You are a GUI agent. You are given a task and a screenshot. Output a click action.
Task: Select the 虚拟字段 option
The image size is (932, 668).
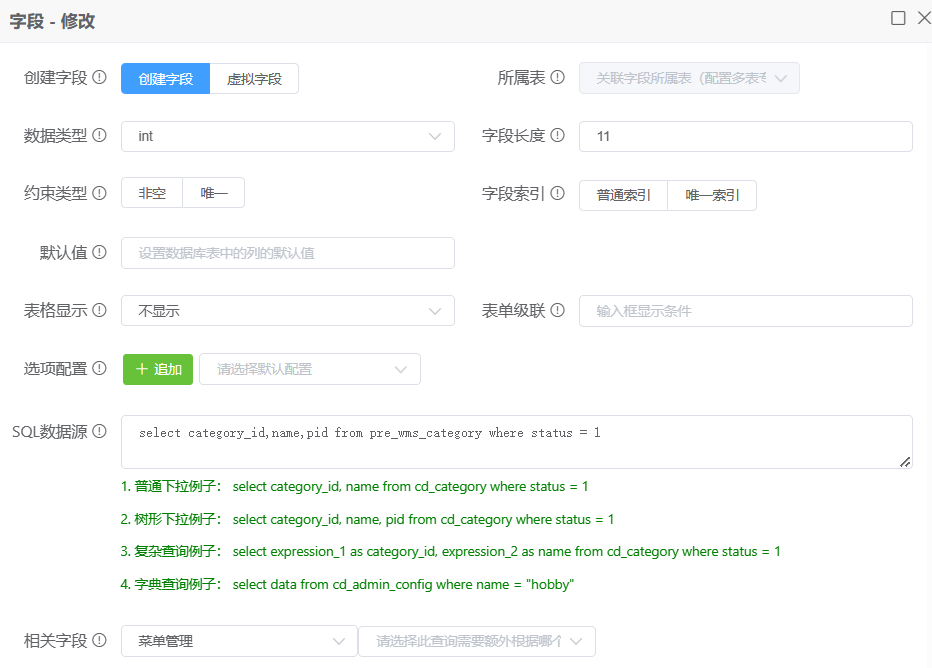coord(254,79)
